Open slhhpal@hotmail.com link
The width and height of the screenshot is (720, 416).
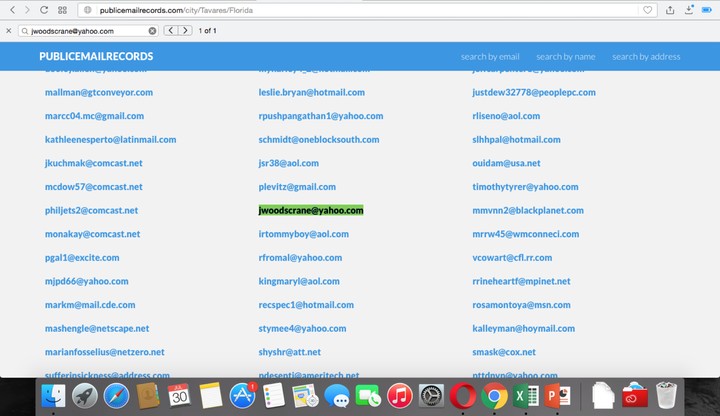[x=516, y=140]
